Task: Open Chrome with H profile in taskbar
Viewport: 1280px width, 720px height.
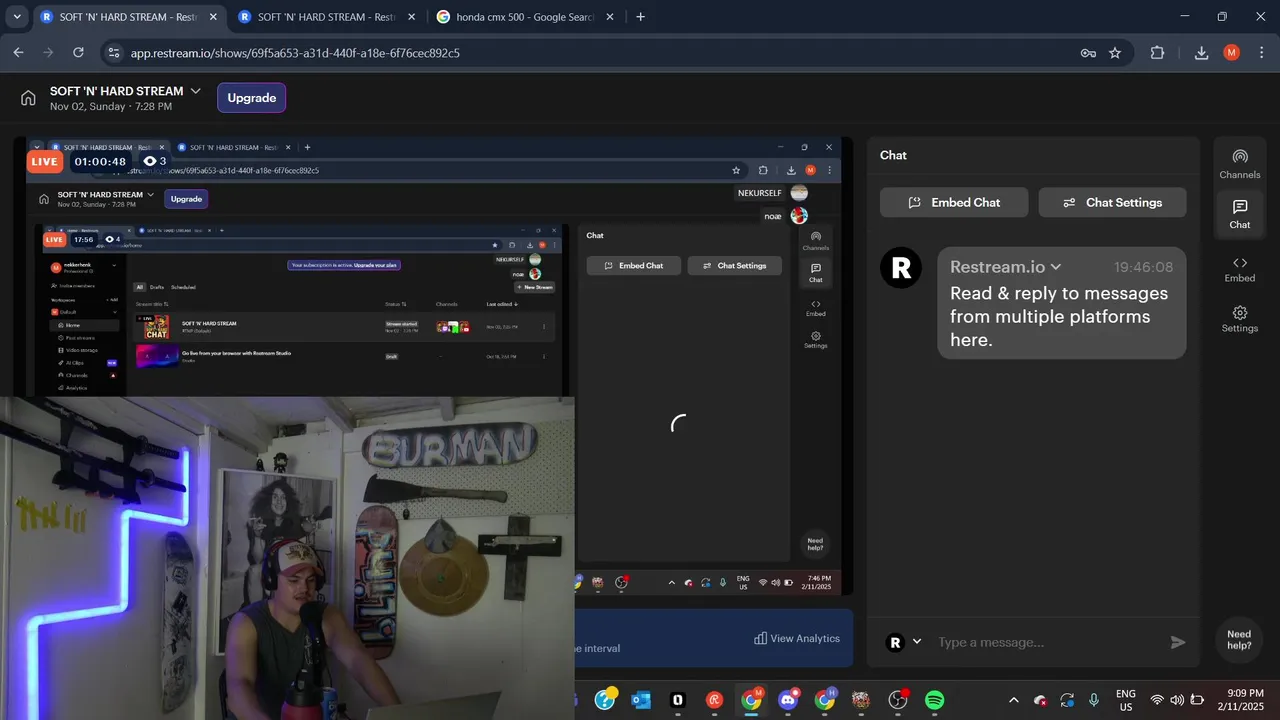Action: tap(825, 700)
